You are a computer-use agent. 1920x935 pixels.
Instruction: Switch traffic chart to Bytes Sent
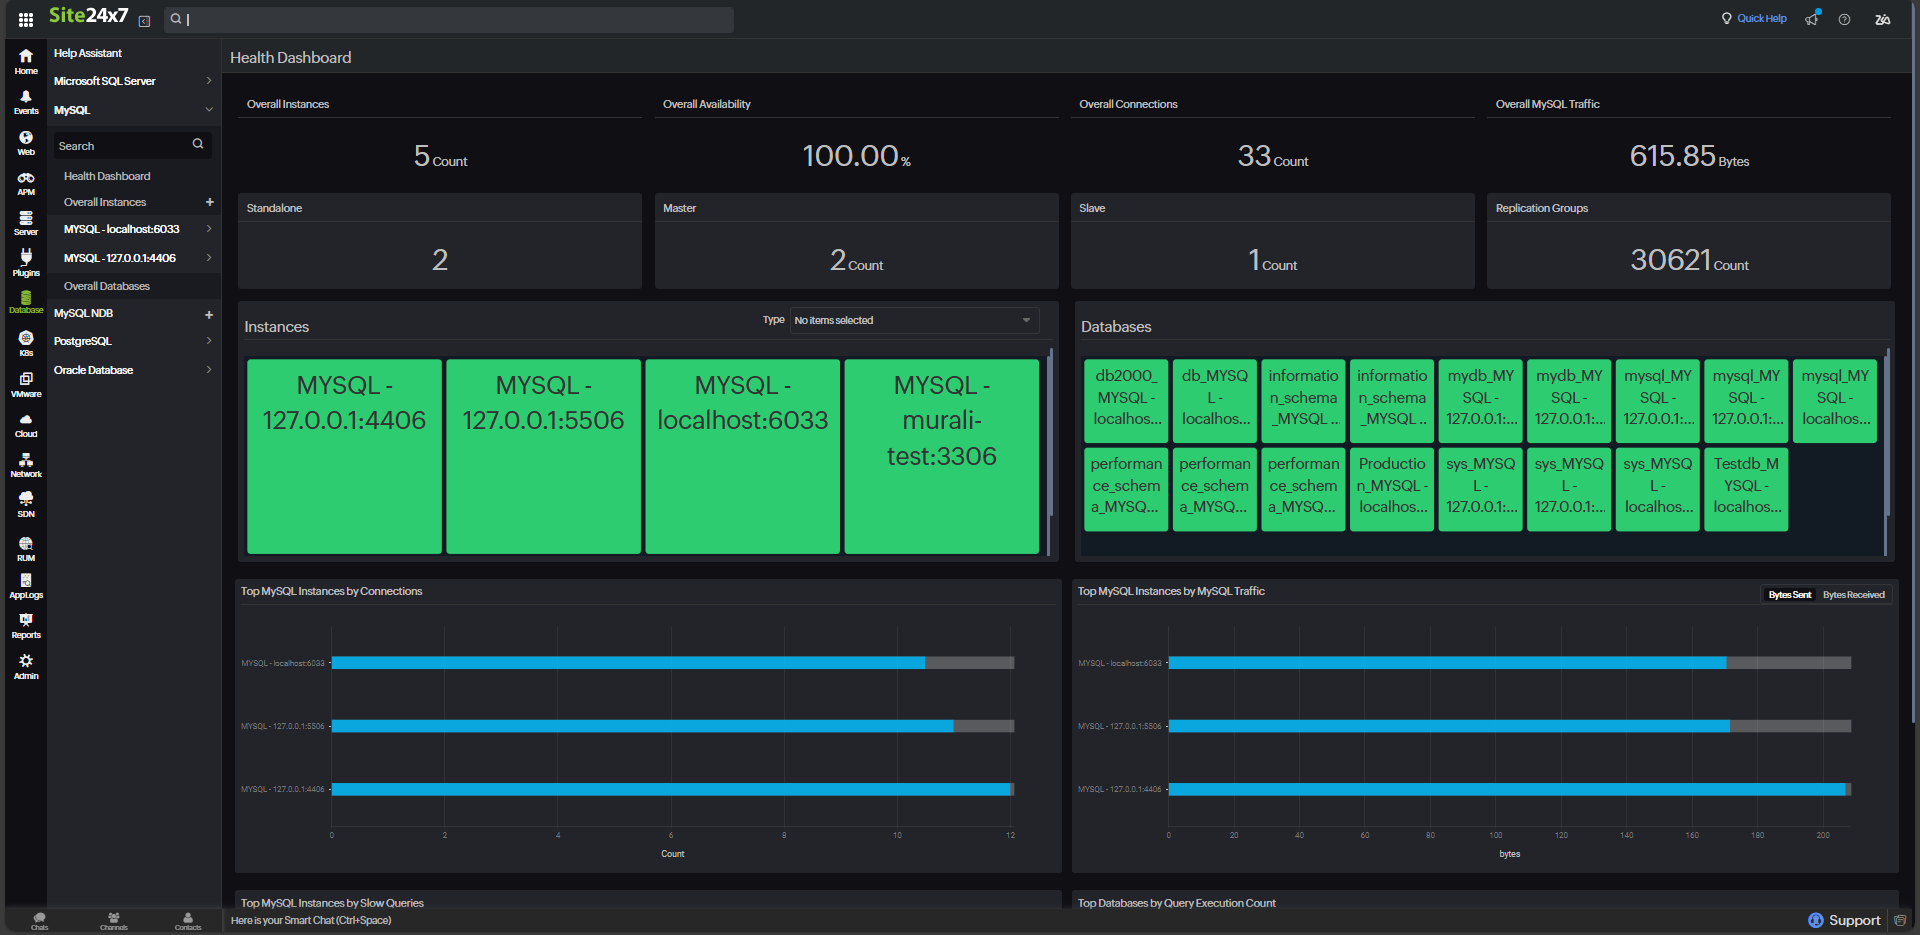[1789, 595]
